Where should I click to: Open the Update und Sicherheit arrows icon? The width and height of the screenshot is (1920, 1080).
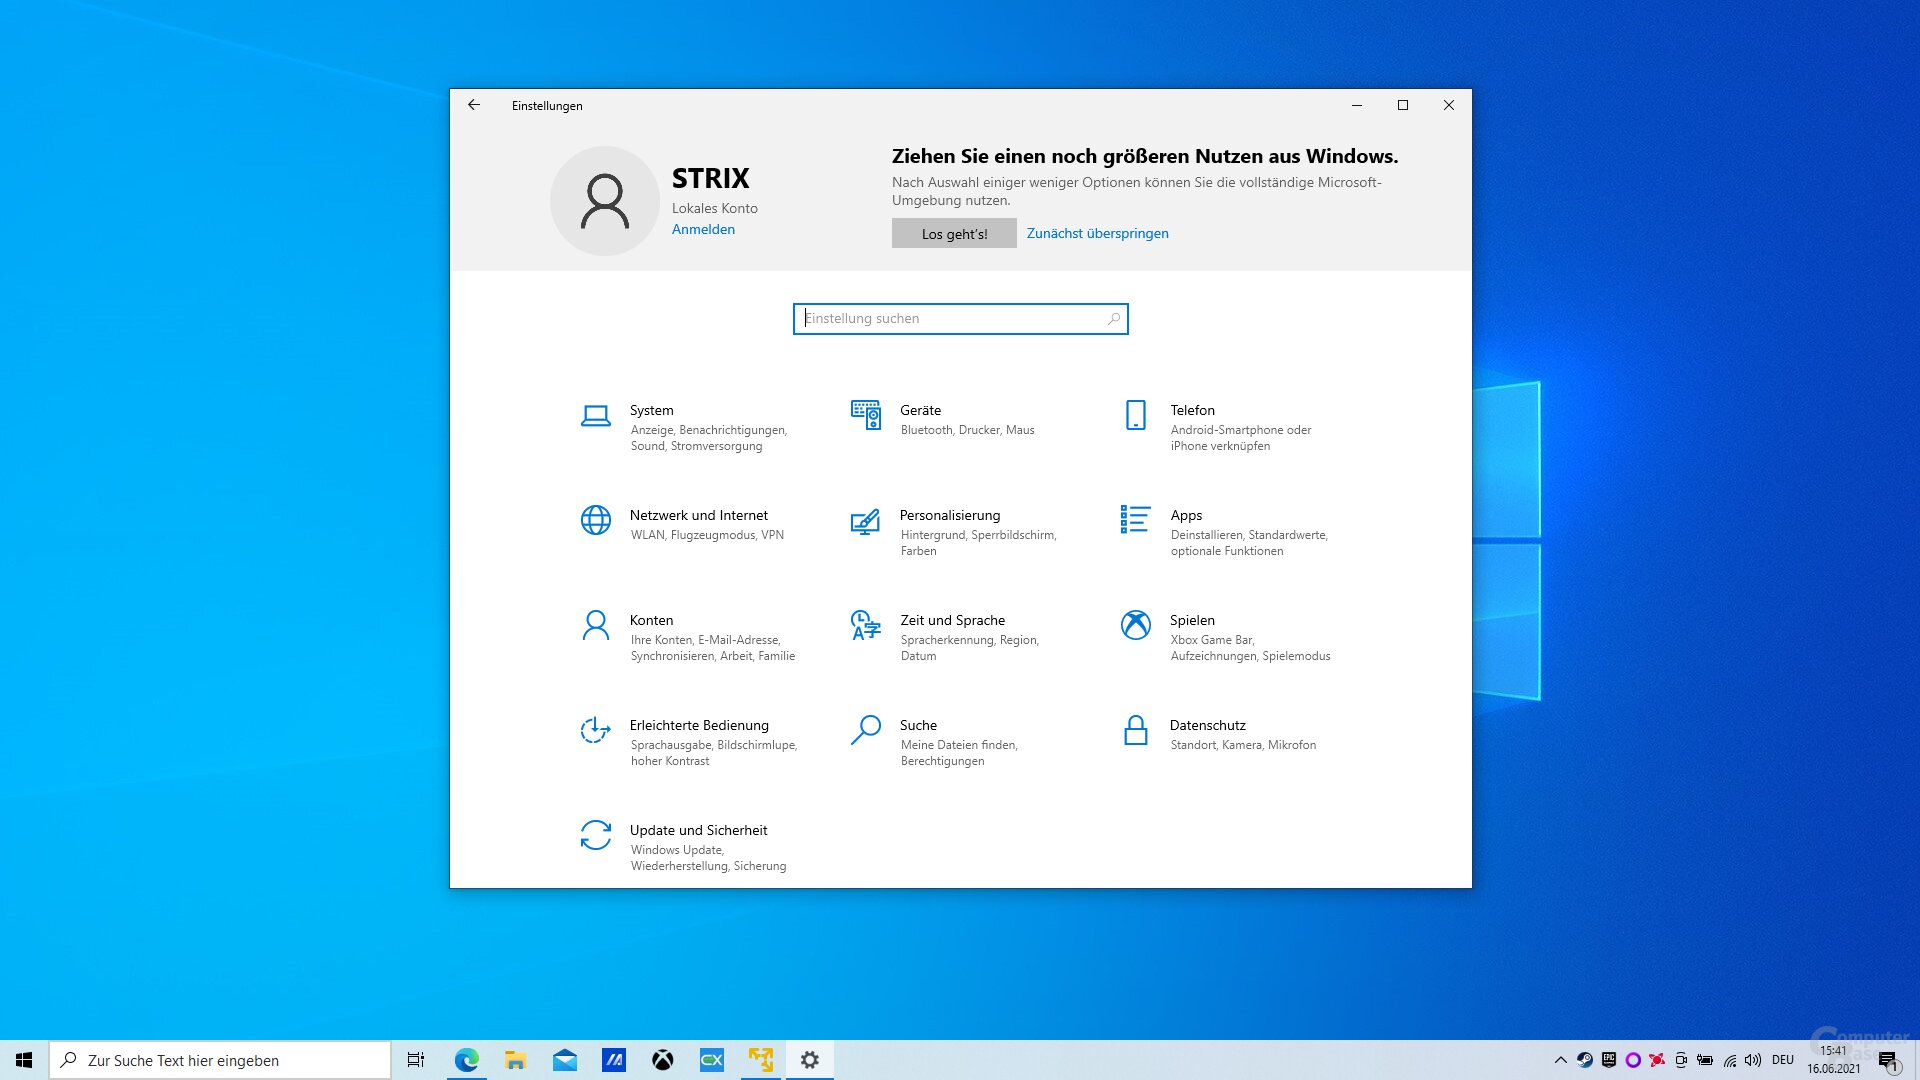tap(596, 835)
